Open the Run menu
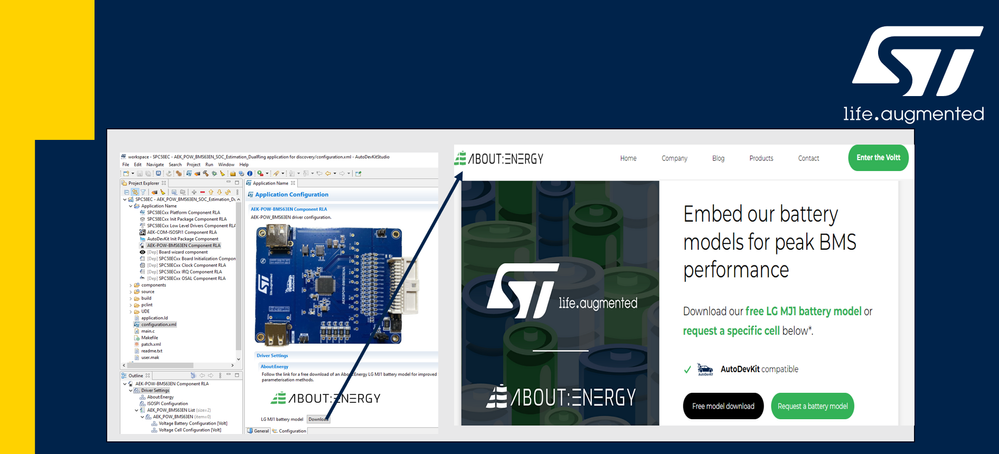This screenshot has width=999, height=454. [x=209, y=164]
